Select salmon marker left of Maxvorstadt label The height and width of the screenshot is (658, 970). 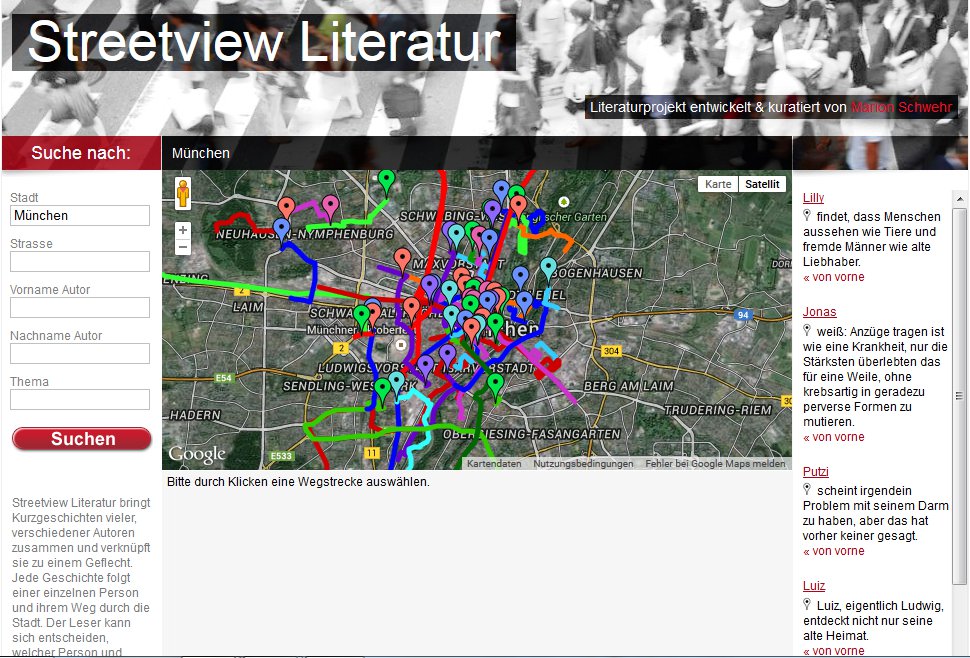pos(402,260)
